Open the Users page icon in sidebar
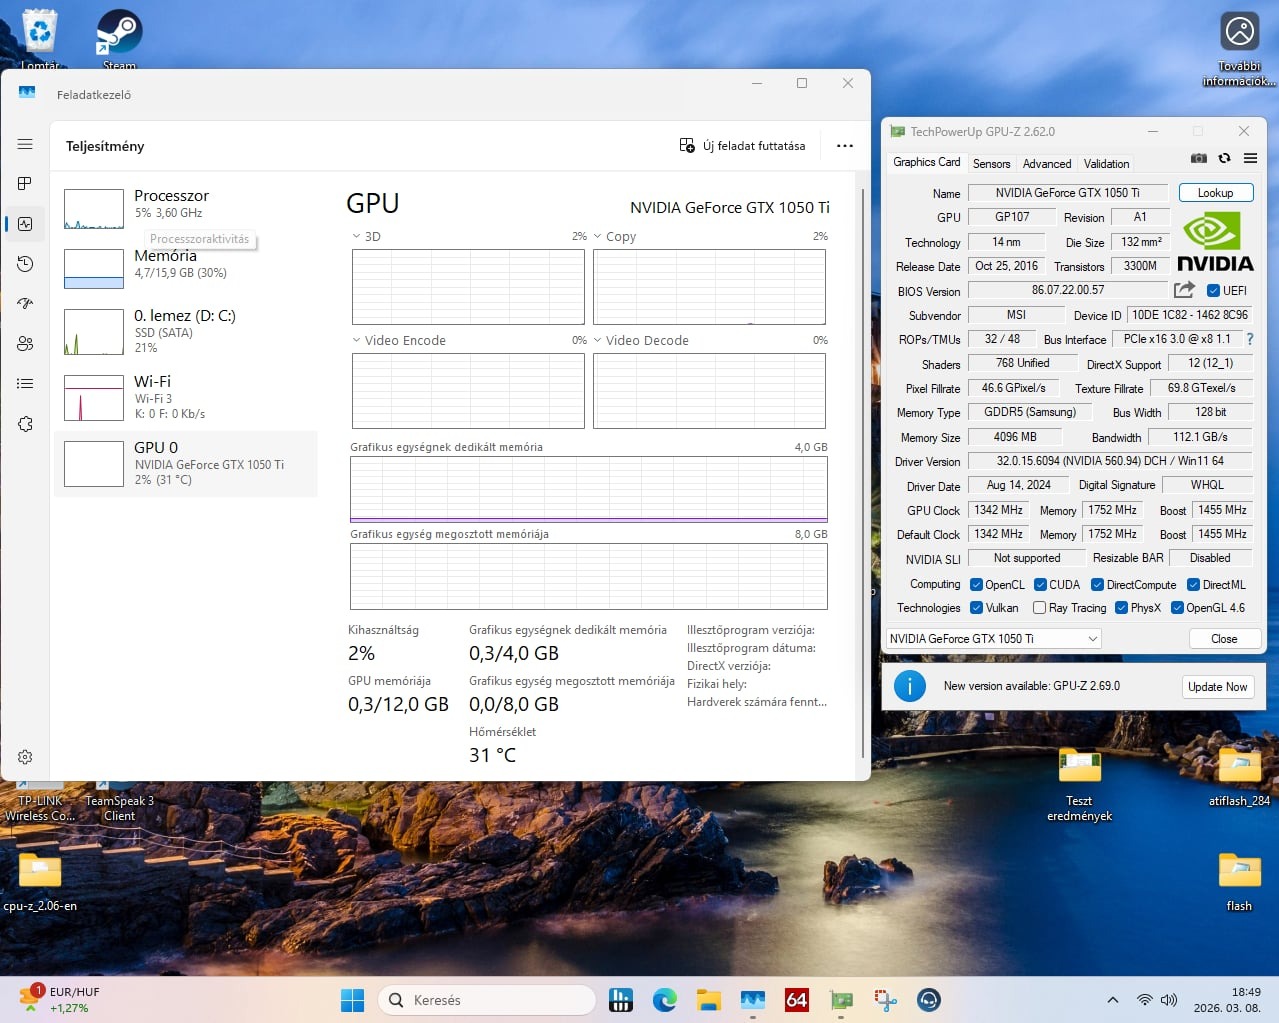Viewport: 1279px width, 1023px height. coord(25,344)
